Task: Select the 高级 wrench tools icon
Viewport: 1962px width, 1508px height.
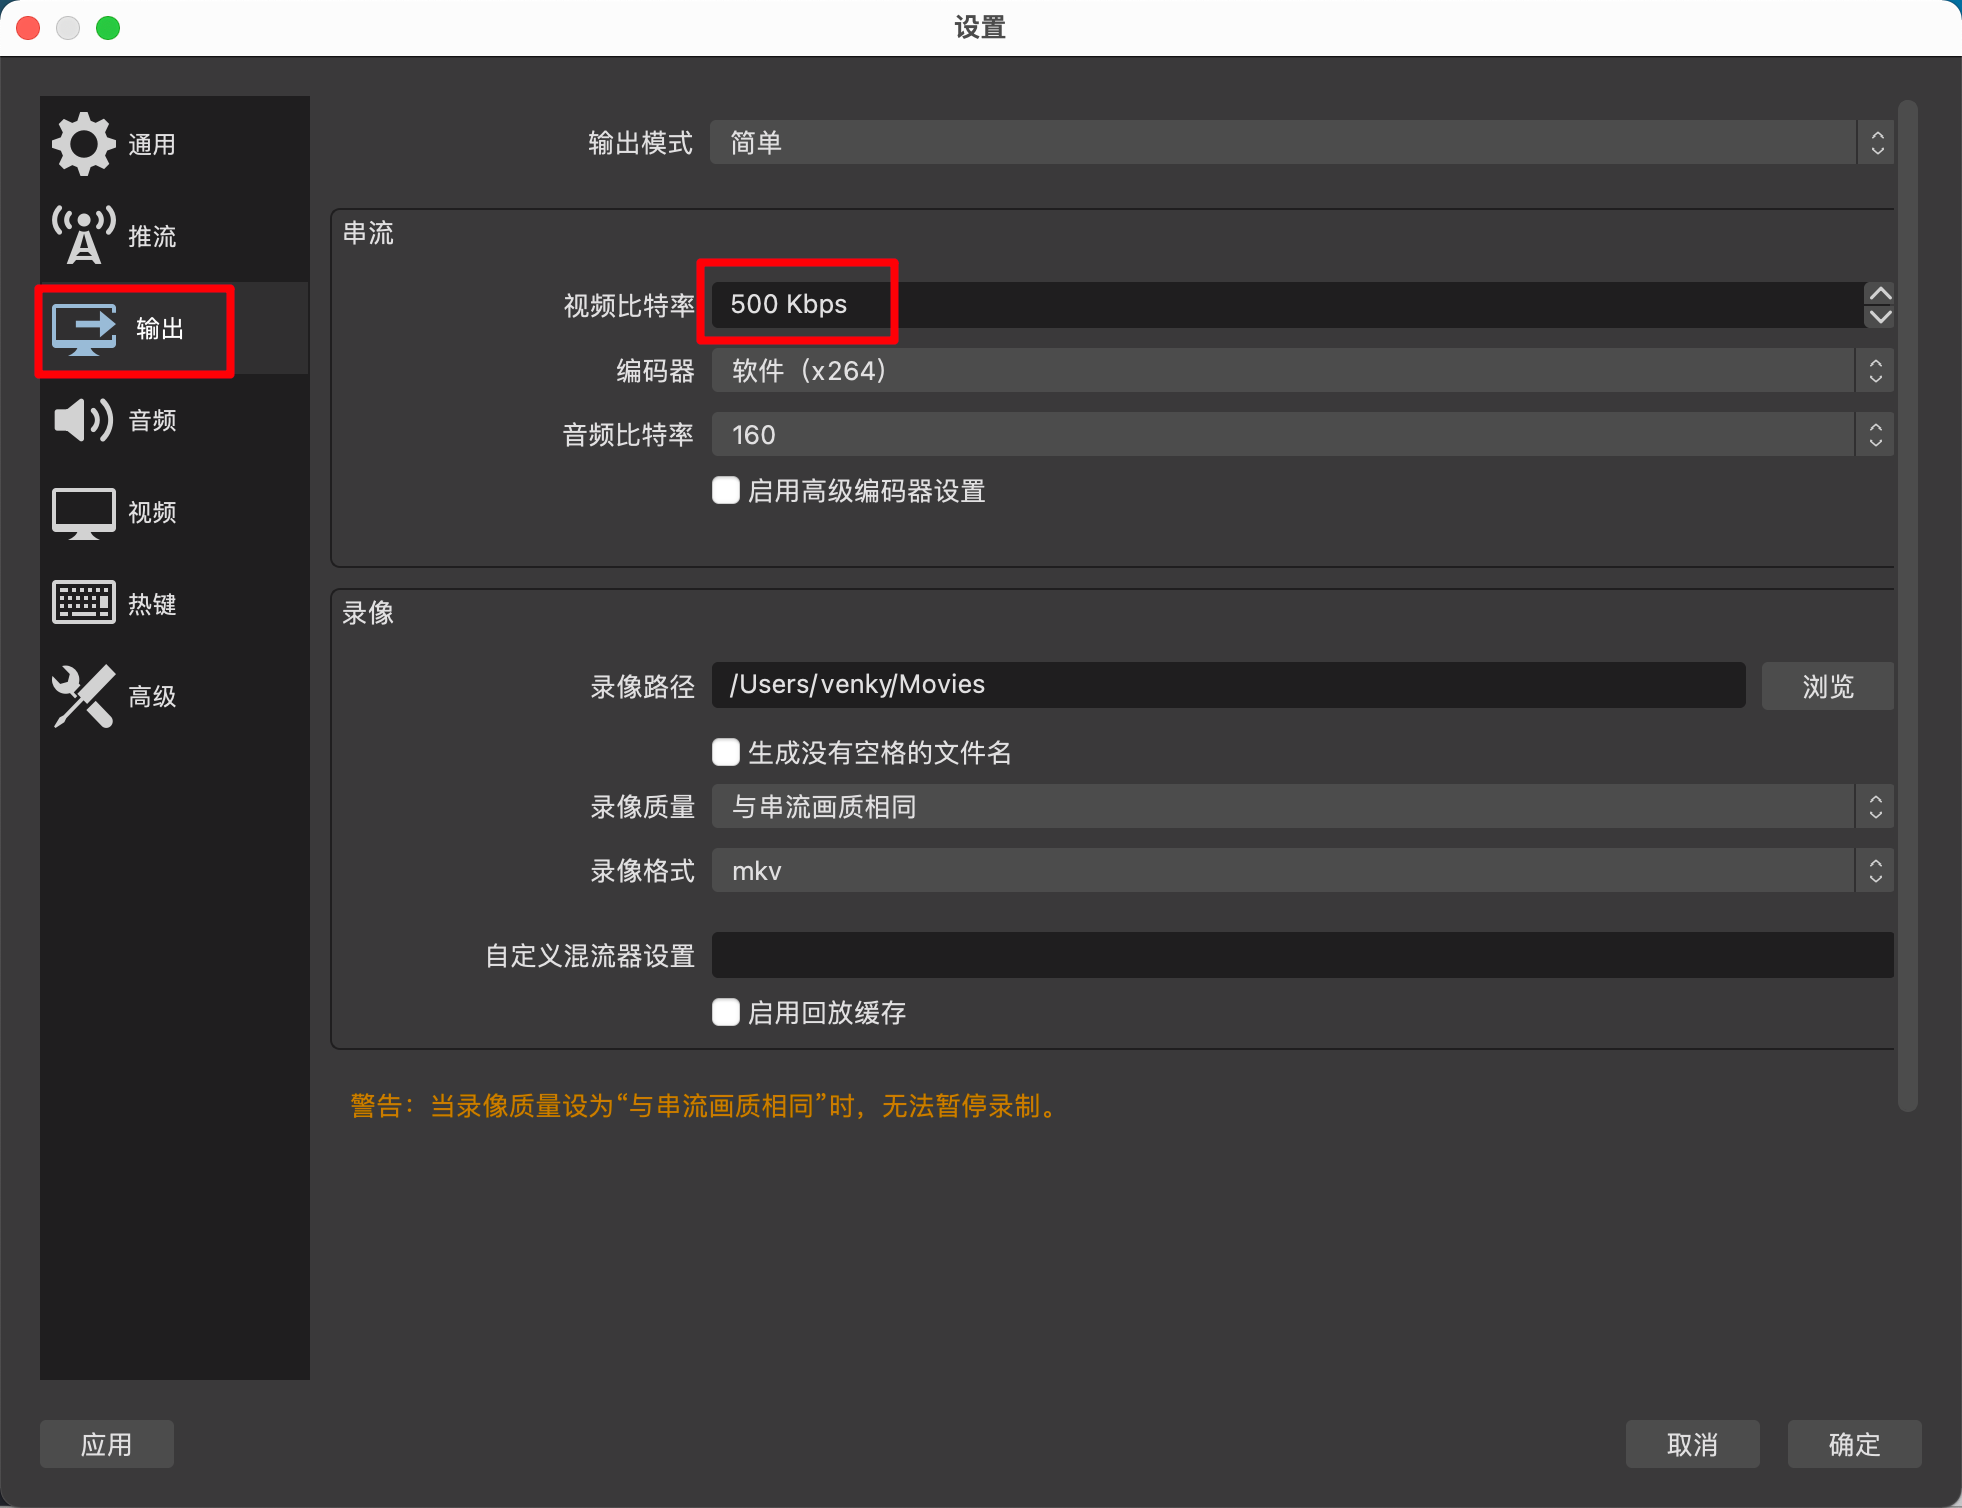Action: coord(84,696)
